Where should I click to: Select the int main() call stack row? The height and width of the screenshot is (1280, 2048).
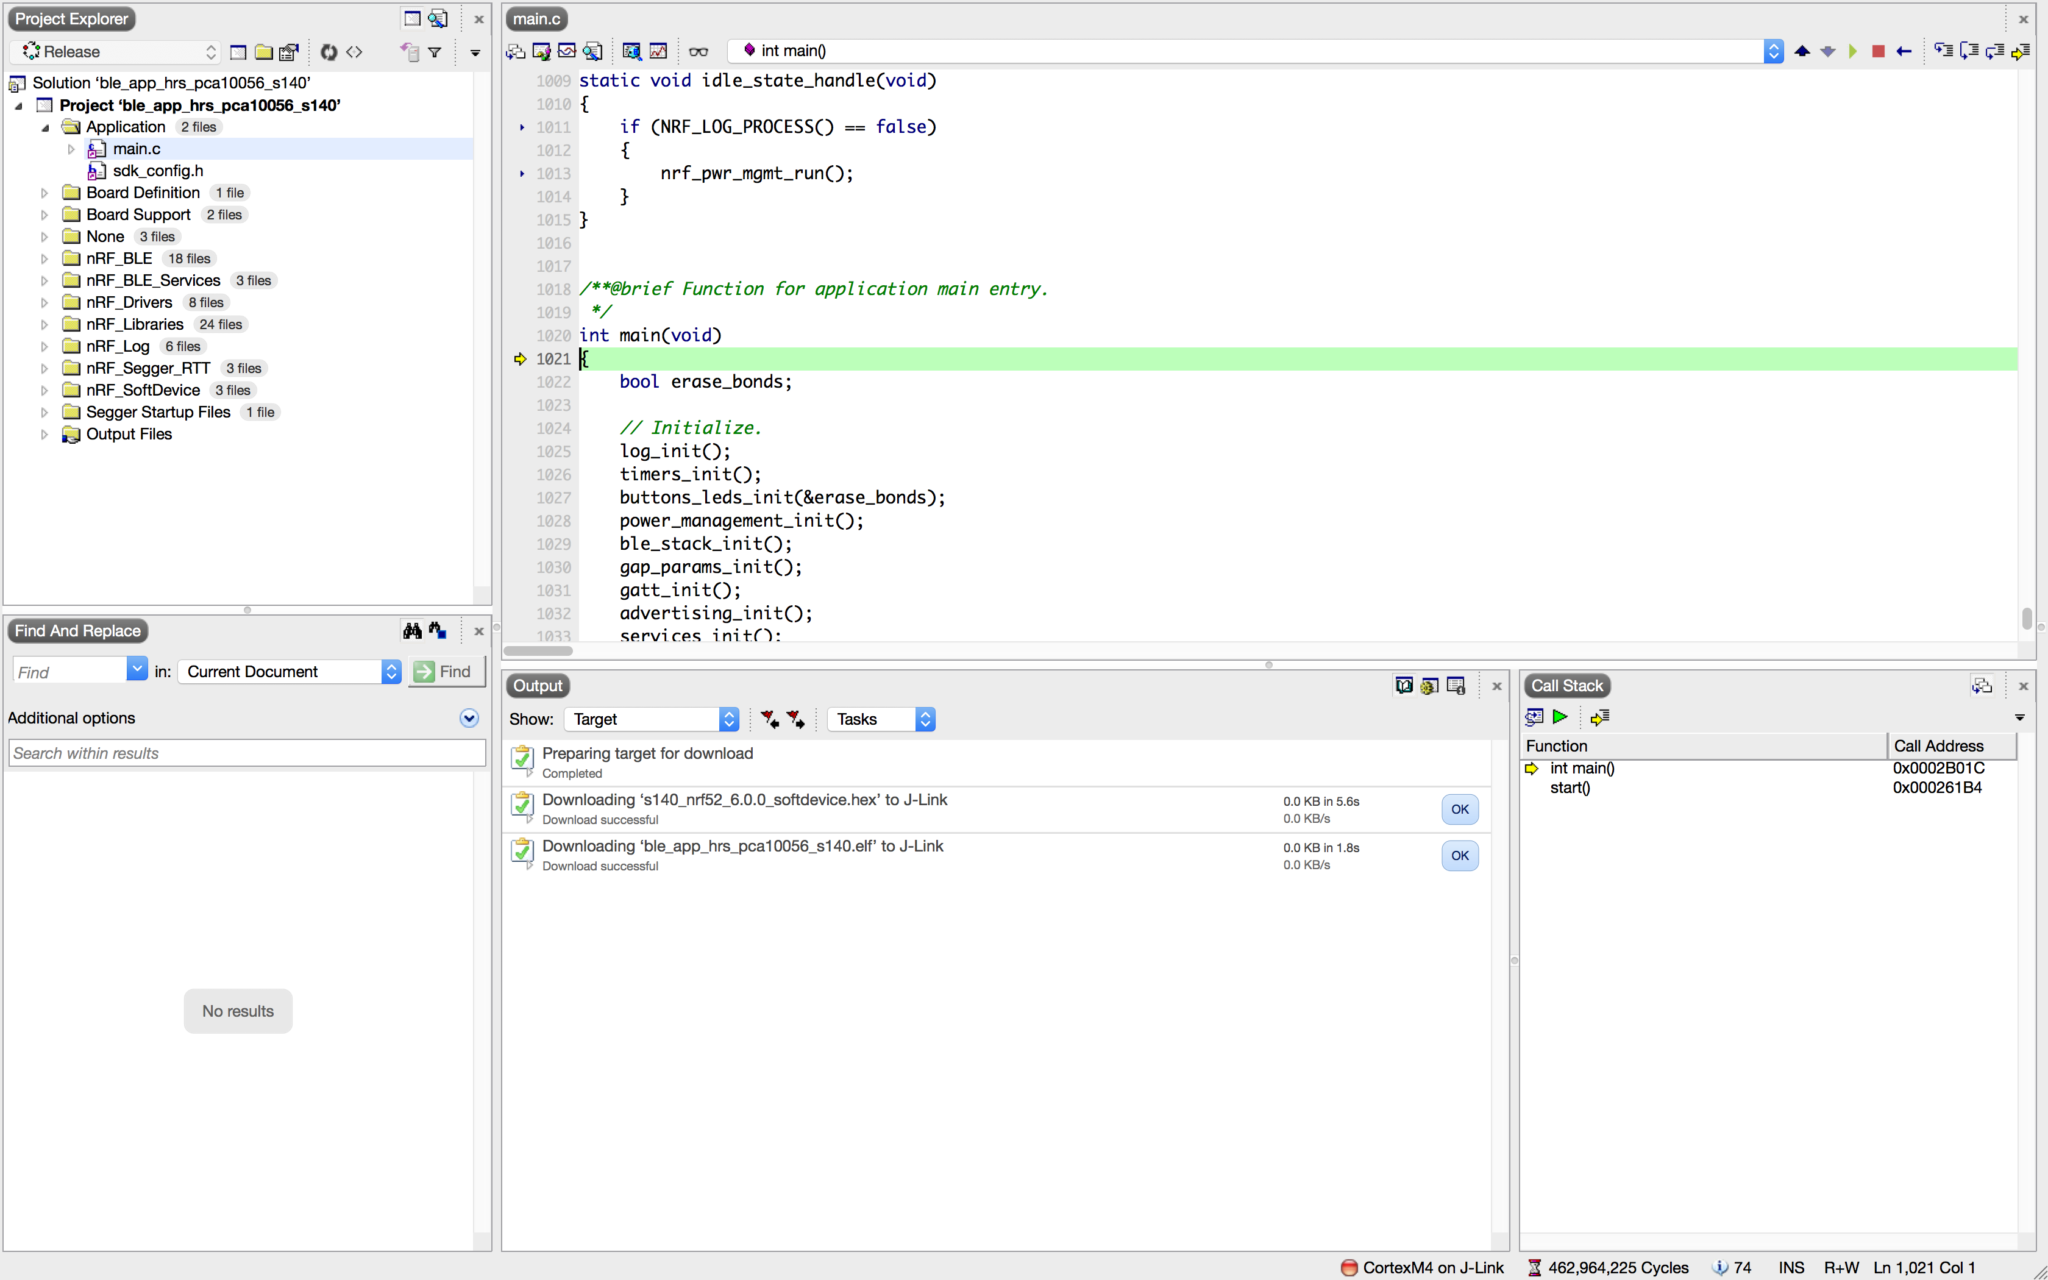tap(1770, 768)
